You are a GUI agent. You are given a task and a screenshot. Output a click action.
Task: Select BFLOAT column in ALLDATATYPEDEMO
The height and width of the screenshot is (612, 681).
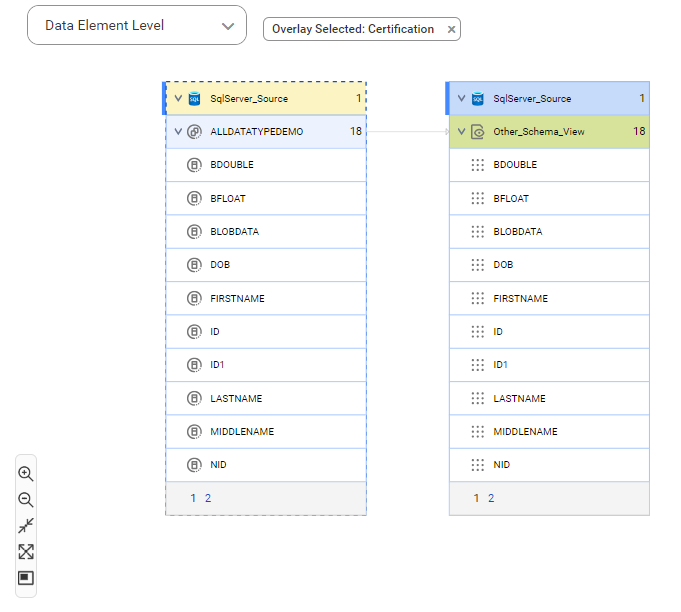point(266,198)
